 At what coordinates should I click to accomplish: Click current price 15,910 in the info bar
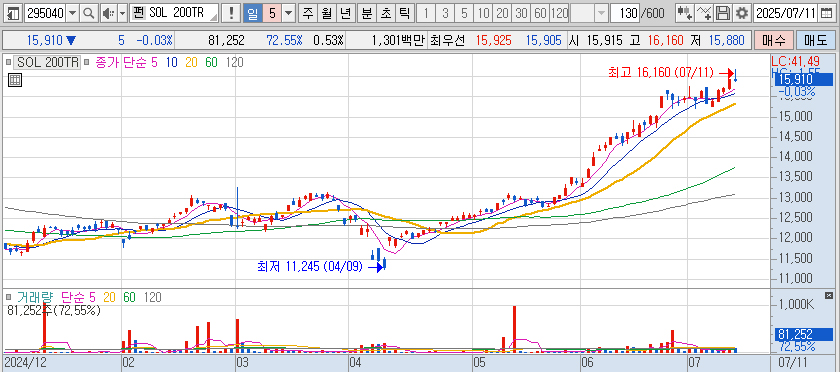pyautogui.click(x=44, y=40)
